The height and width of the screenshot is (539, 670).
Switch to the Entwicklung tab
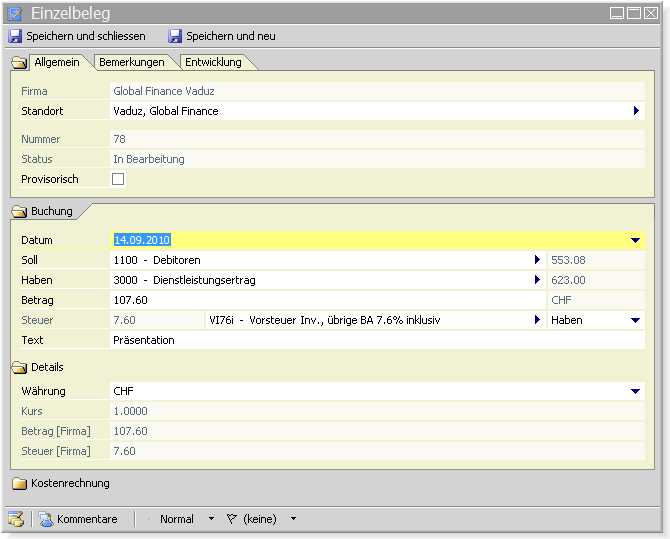coord(213,62)
